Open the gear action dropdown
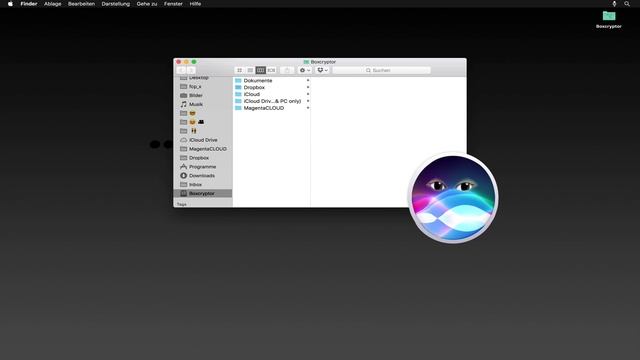This screenshot has width=640, height=360. 305,70
